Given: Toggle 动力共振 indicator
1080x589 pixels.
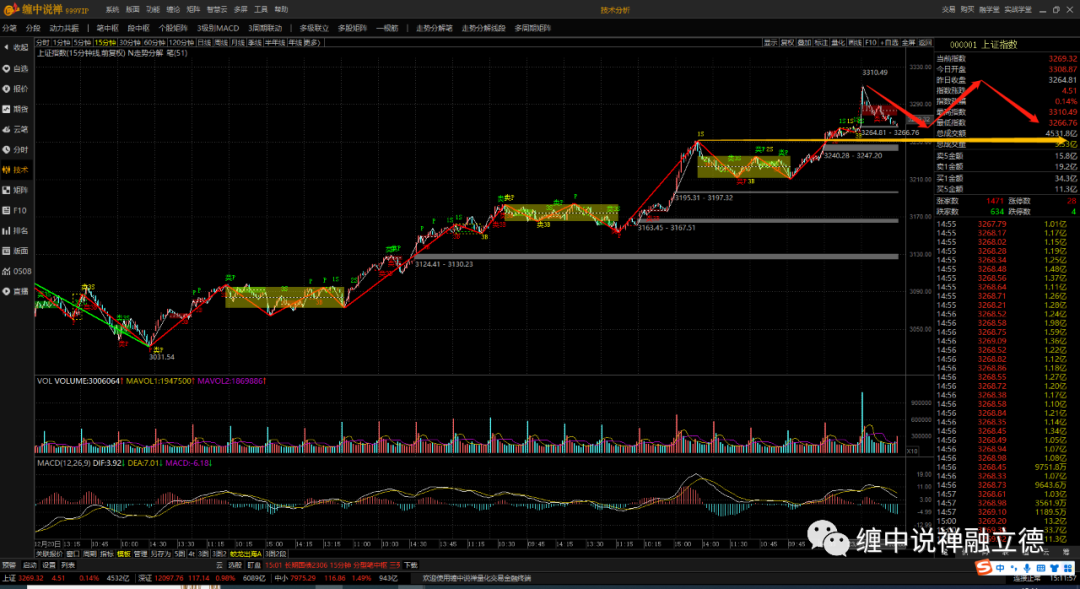Looking at the screenshot, I should pyautogui.click(x=64, y=28).
